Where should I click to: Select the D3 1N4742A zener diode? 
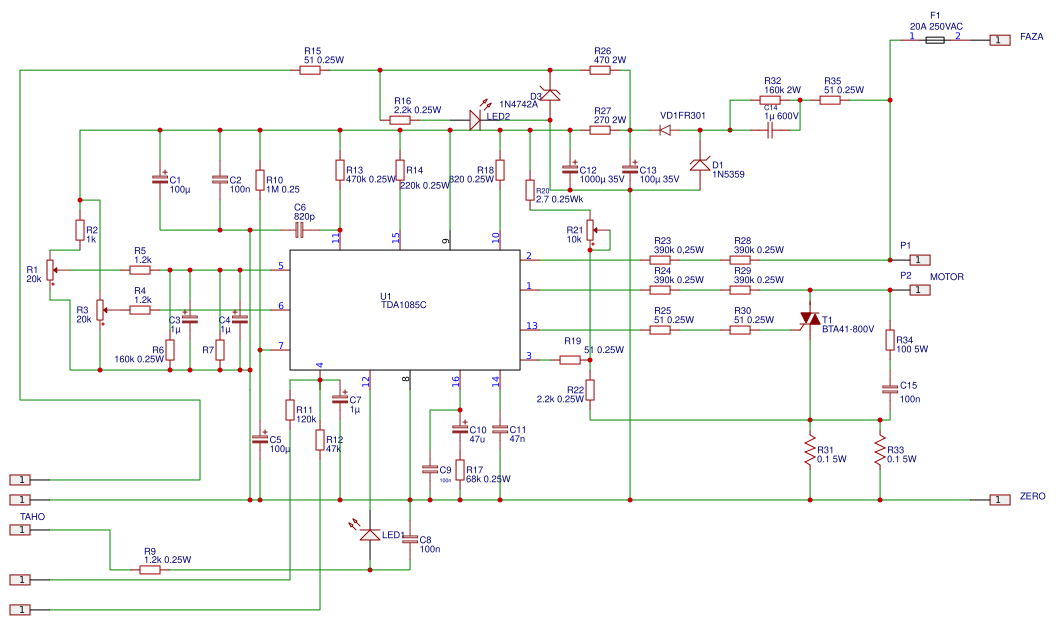(550, 94)
